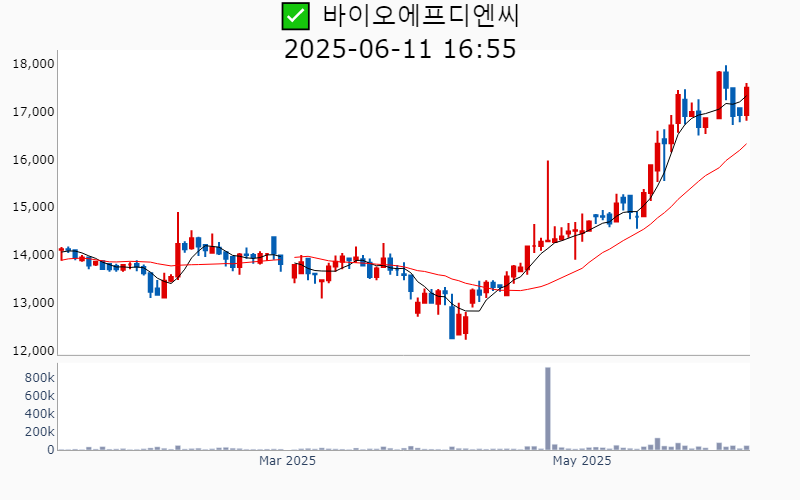Click the May 2025 date label
Viewport: 800px width, 500px height.
point(582,461)
